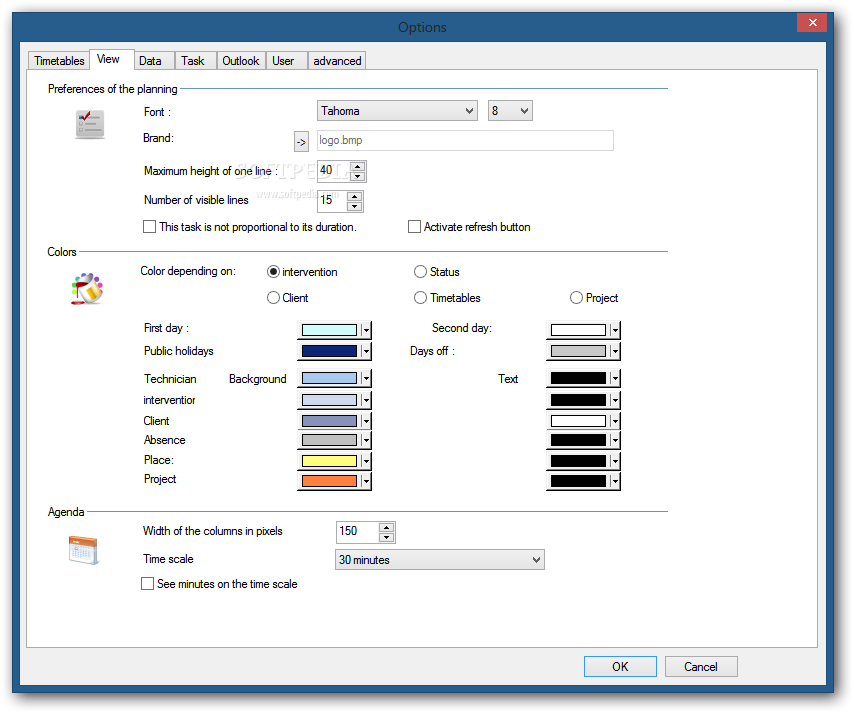Viewport: 854px width, 713px height.
Task: Click the planning preferences checklist icon
Action: tap(89, 125)
